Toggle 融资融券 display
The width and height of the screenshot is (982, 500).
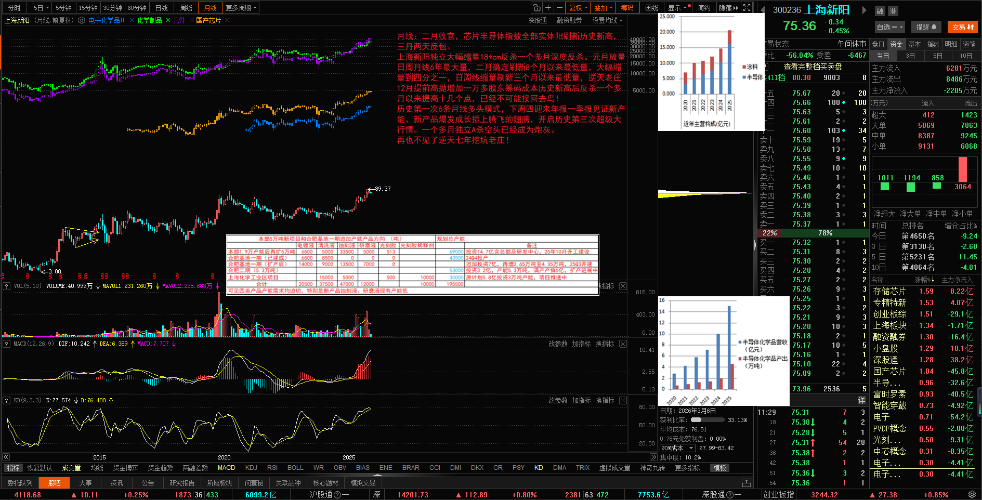click(571, 21)
